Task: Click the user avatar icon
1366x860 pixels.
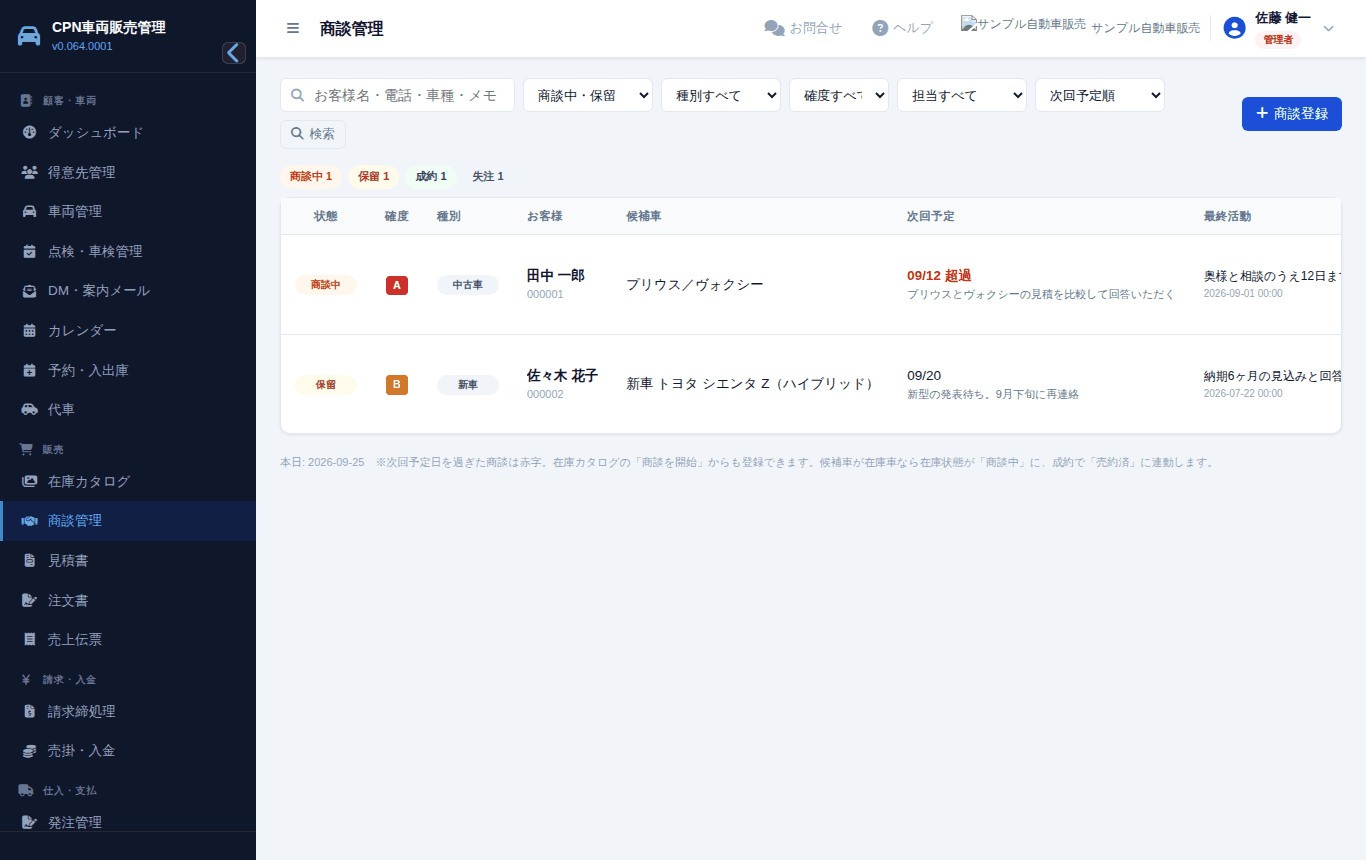Action: (x=1234, y=28)
